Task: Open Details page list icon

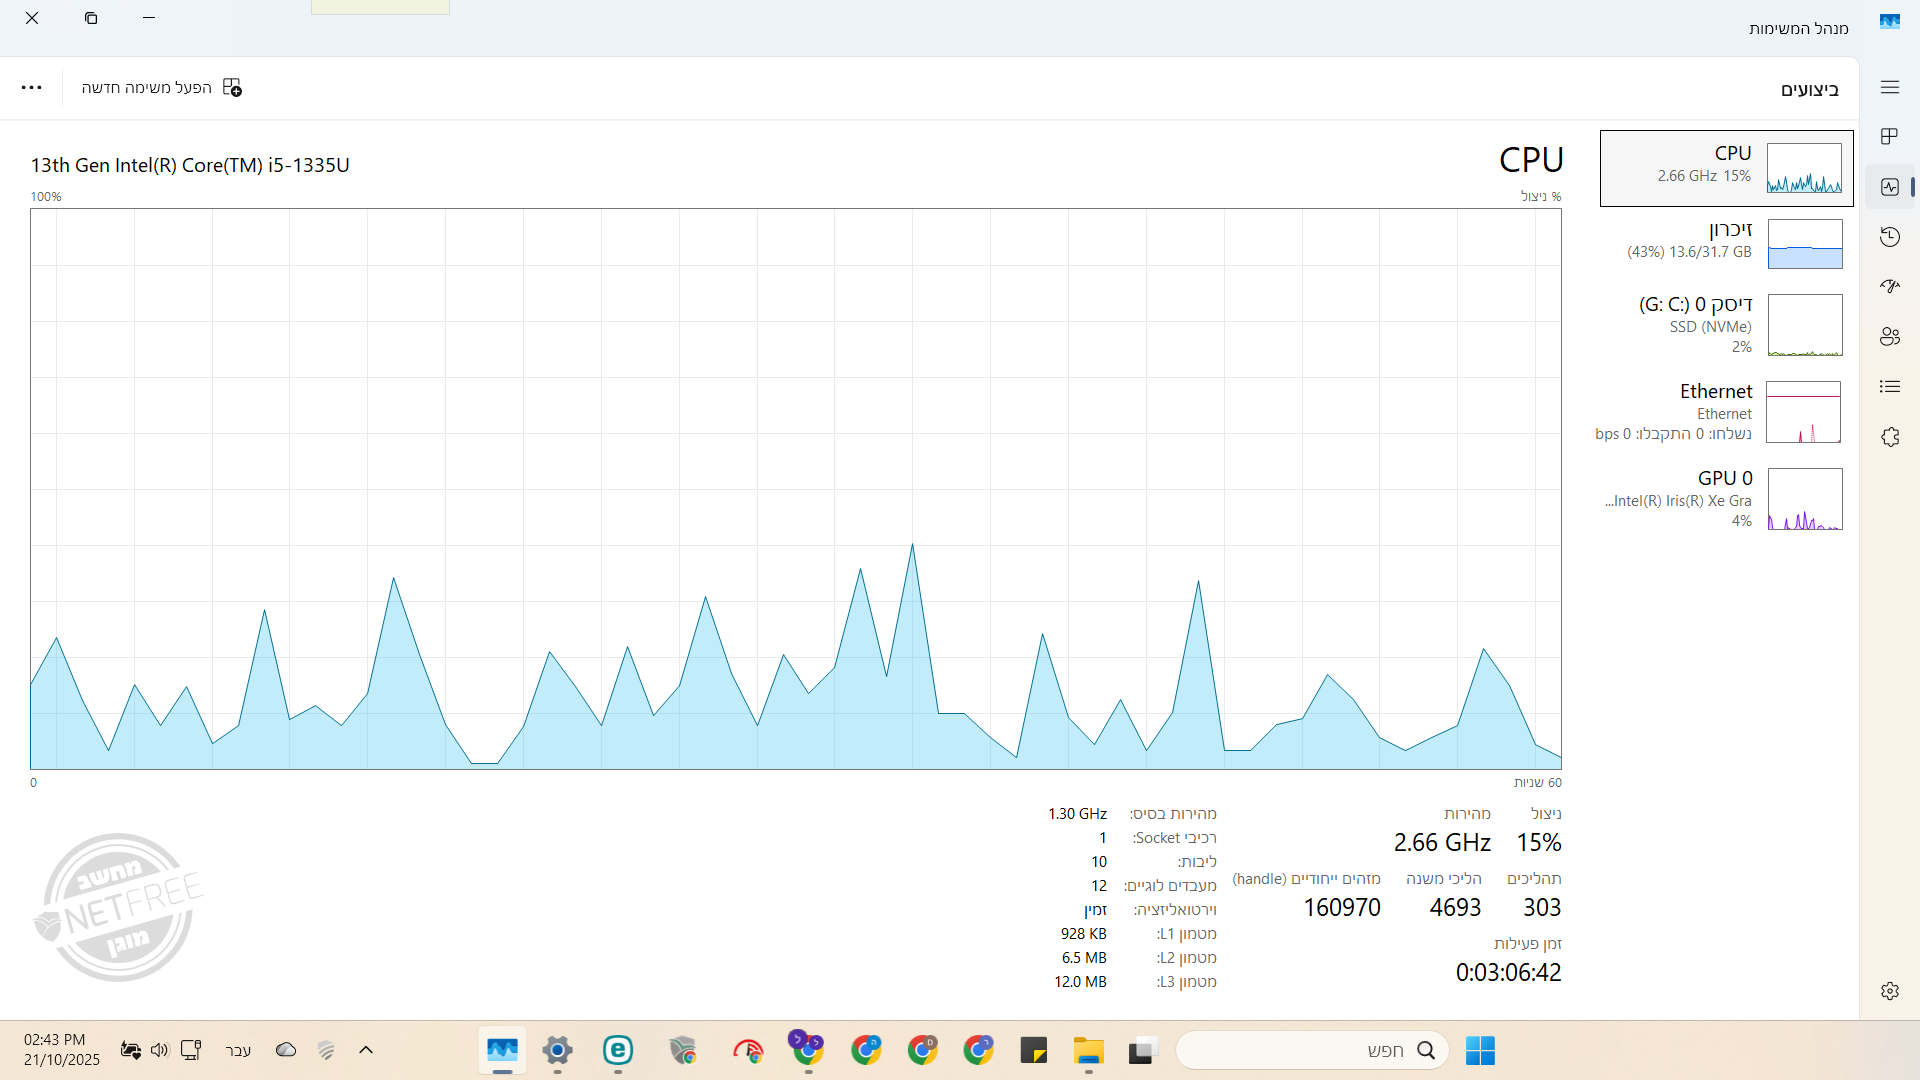Action: click(x=1889, y=387)
